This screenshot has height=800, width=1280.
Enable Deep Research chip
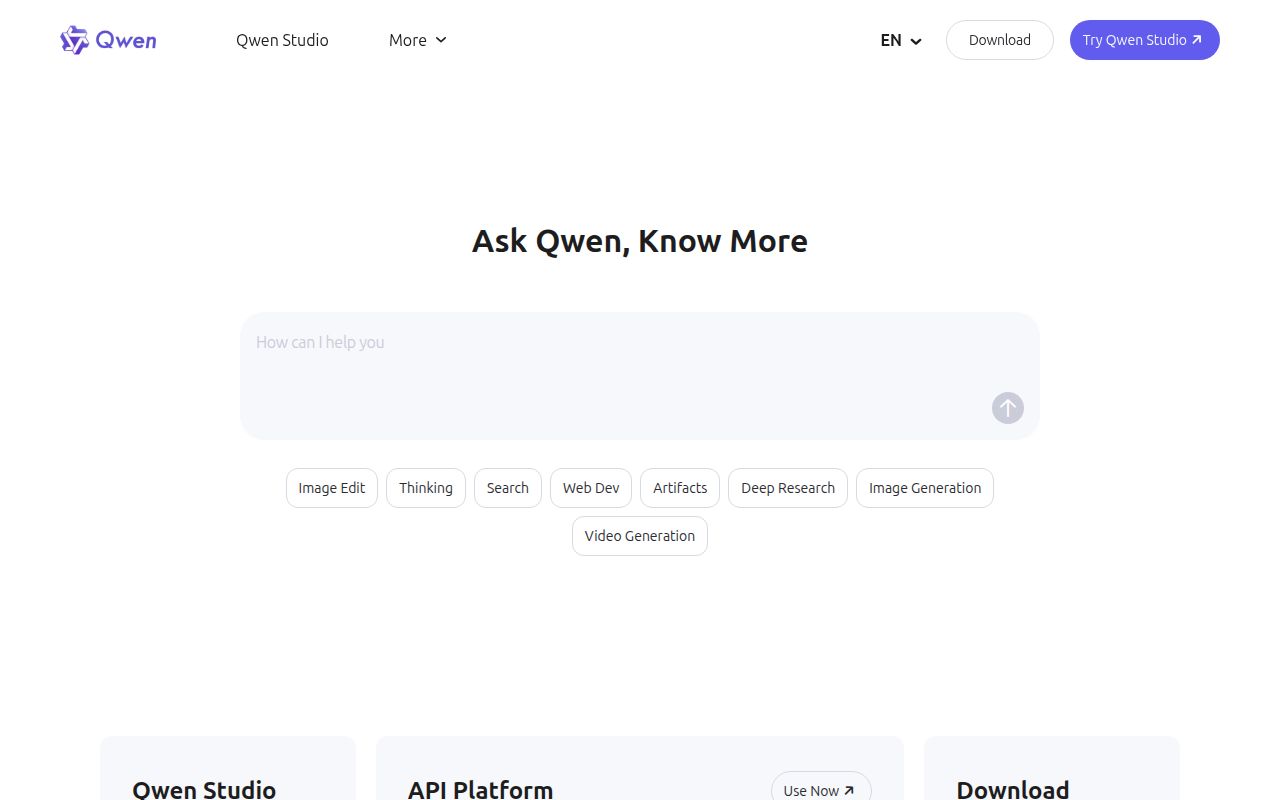[788, 488]
